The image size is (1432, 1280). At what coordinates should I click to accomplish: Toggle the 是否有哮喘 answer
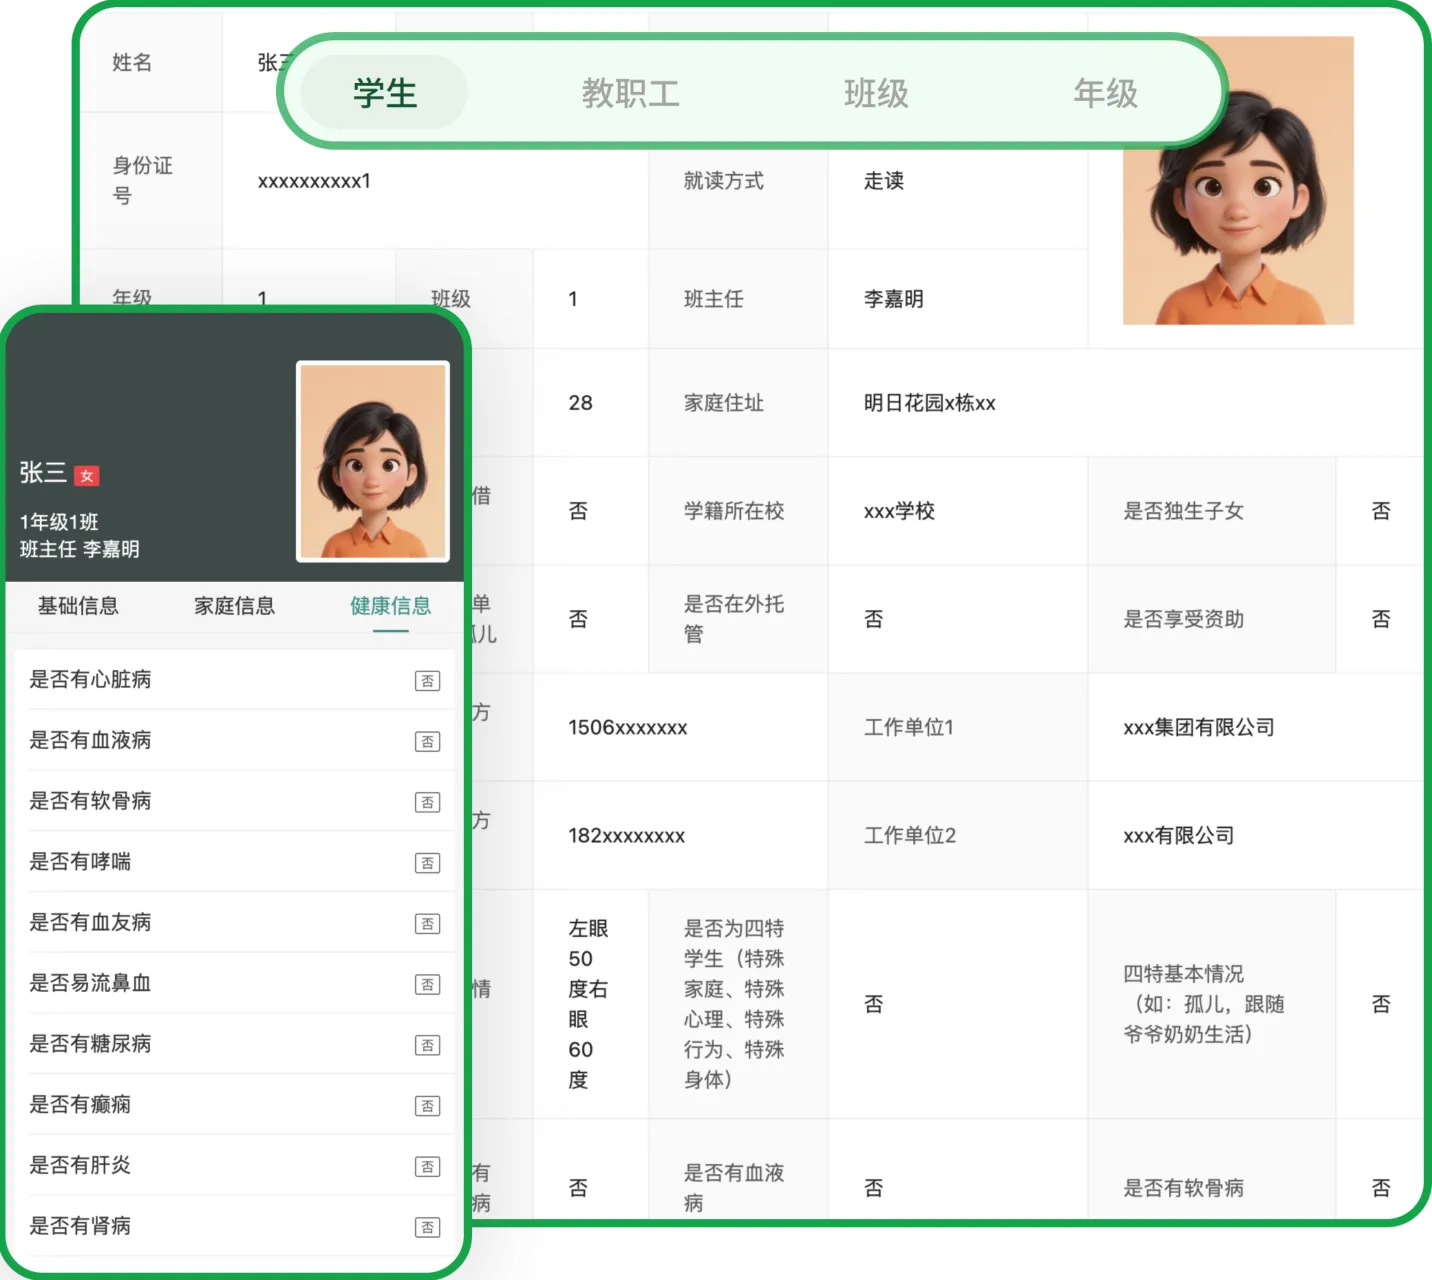coord(428,862)
